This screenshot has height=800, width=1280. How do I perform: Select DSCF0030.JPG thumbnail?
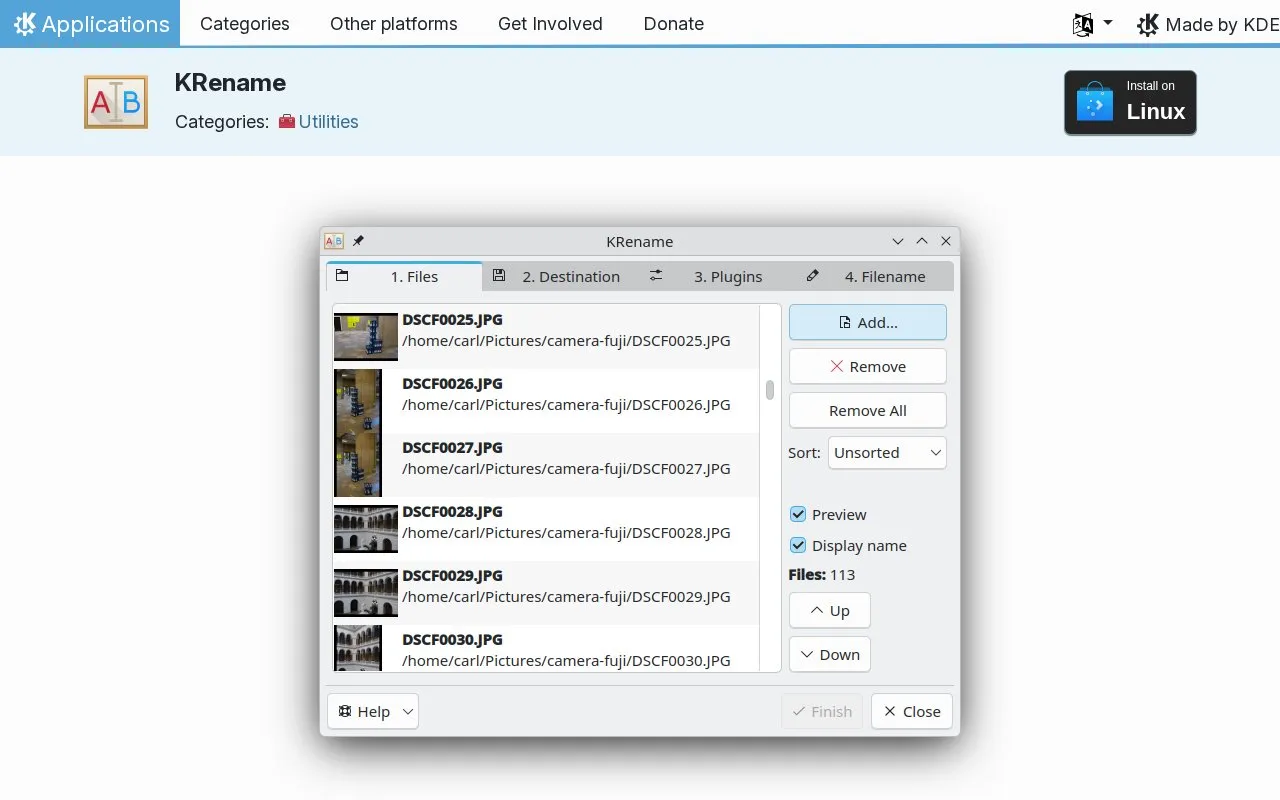[x=358, y=648]
